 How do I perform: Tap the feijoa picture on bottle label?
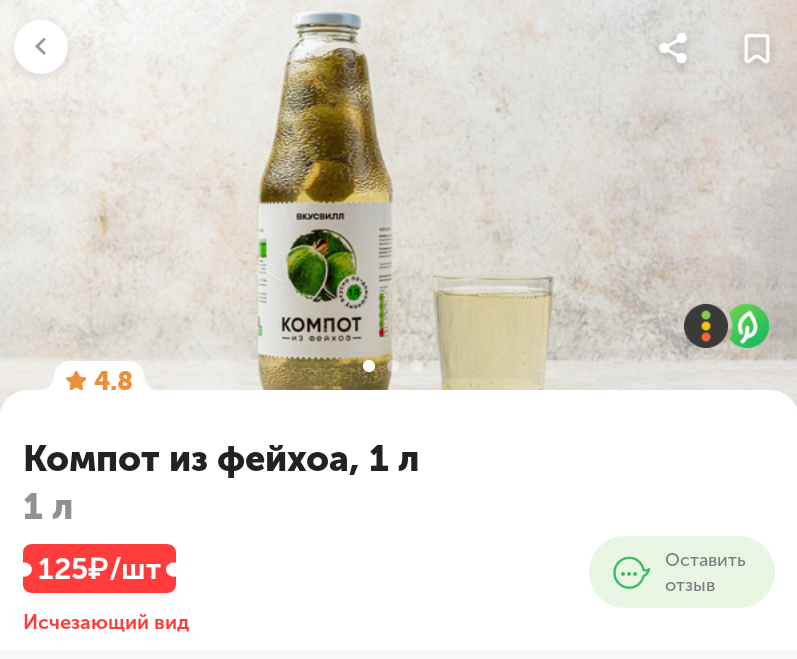coord(320,265)
